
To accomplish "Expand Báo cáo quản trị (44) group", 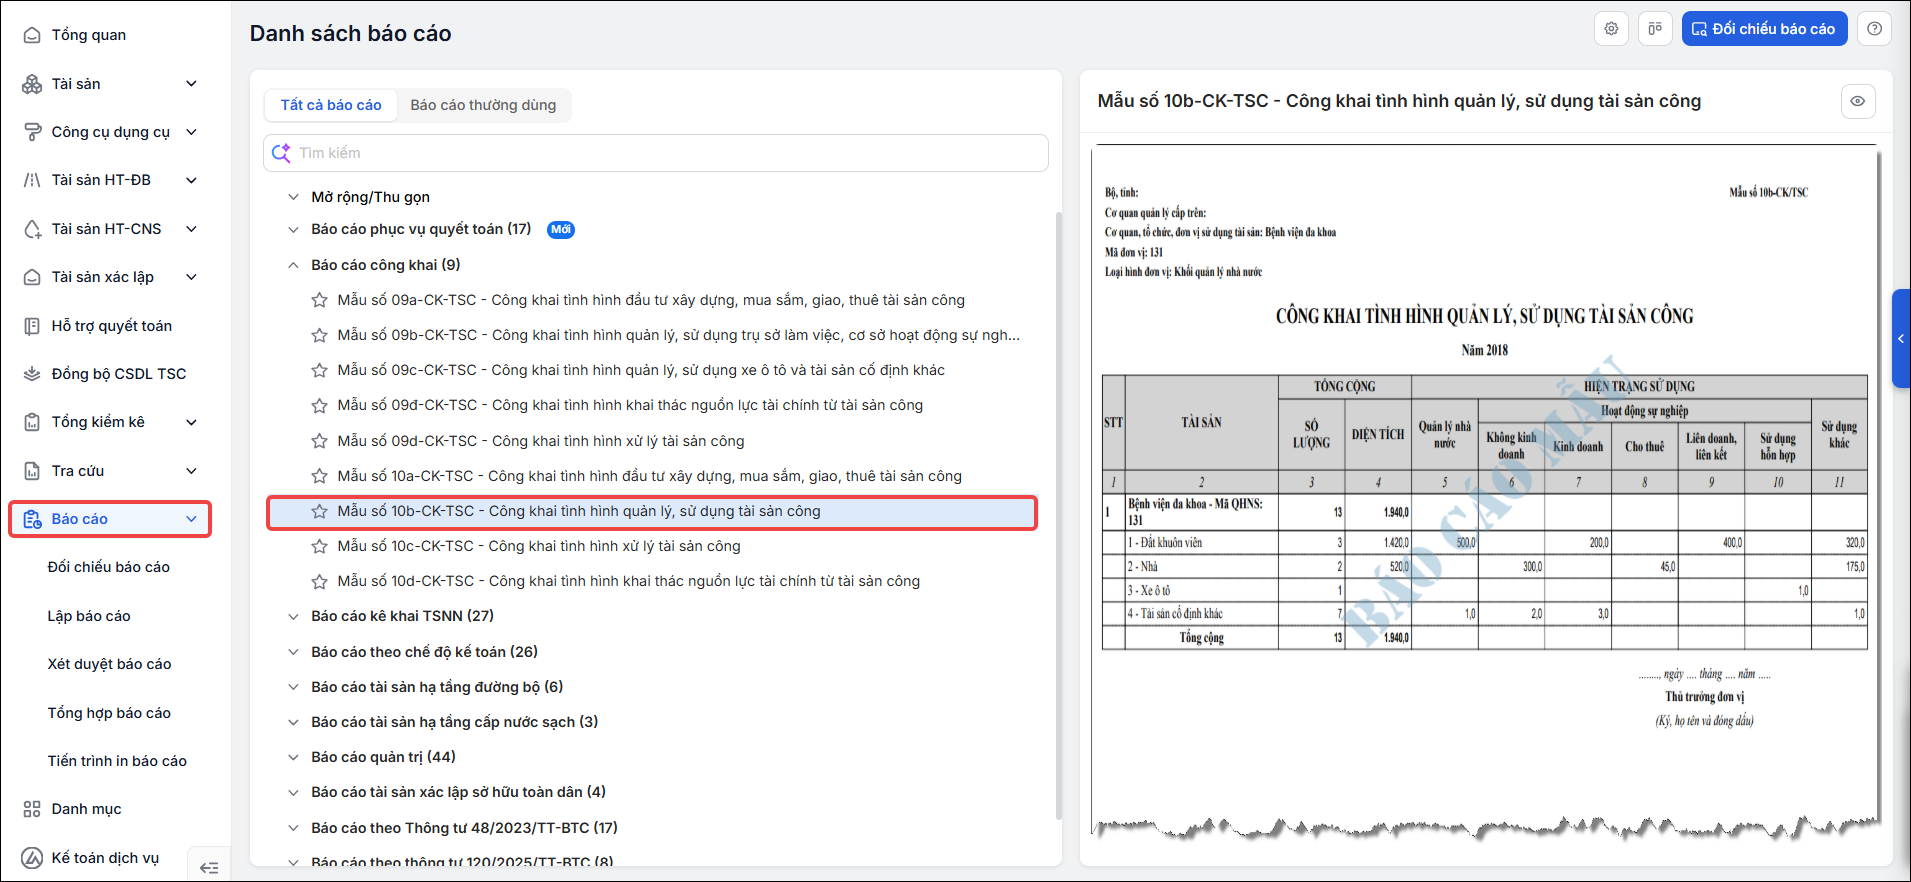I will click(293, 757).
